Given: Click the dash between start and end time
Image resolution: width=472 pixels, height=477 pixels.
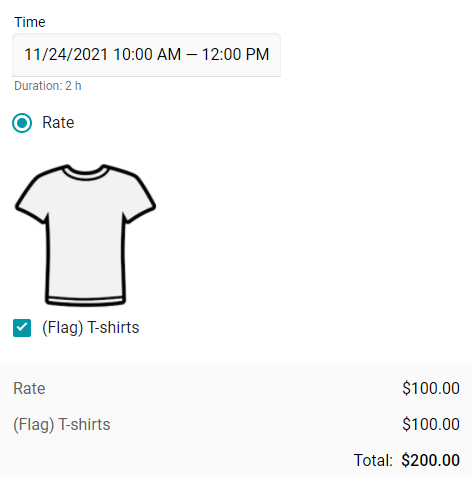Looking at the screenshot, I should coord(191,55).
